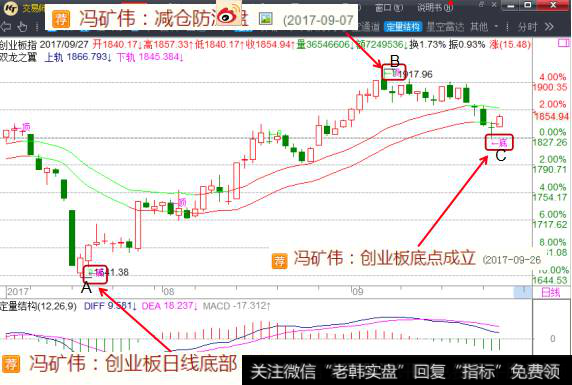Image resolution: width=572 pixels, height=385 pixels.
Task: Click the 顶 marker near chart left edge
Action: (x=26, y=127)
